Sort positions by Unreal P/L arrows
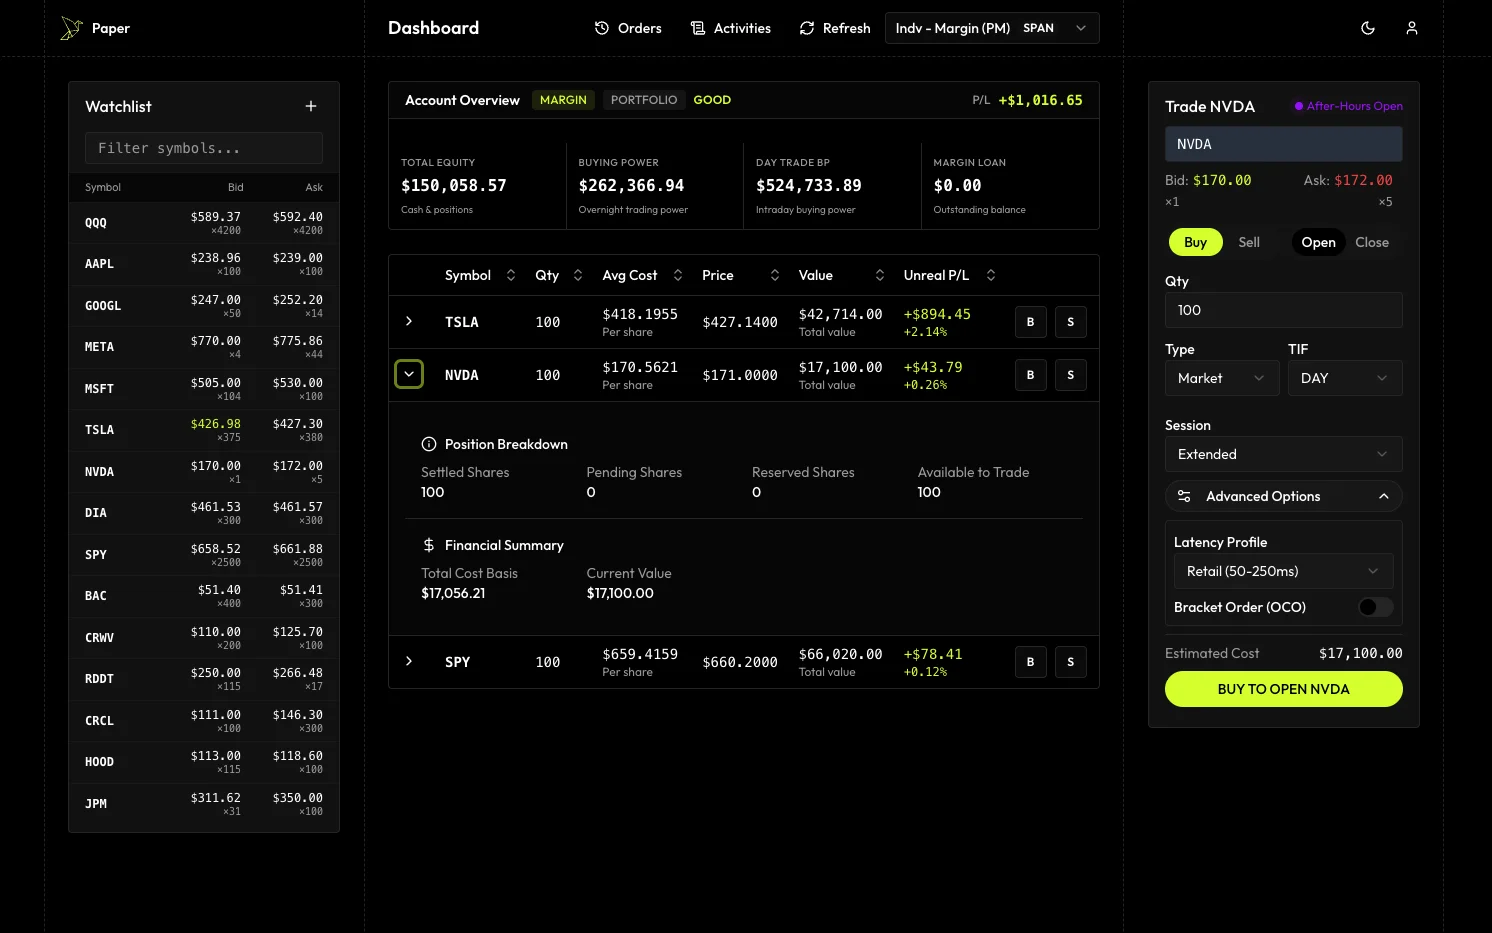The height and width of the screenshot is (933, 1492). 991,275
